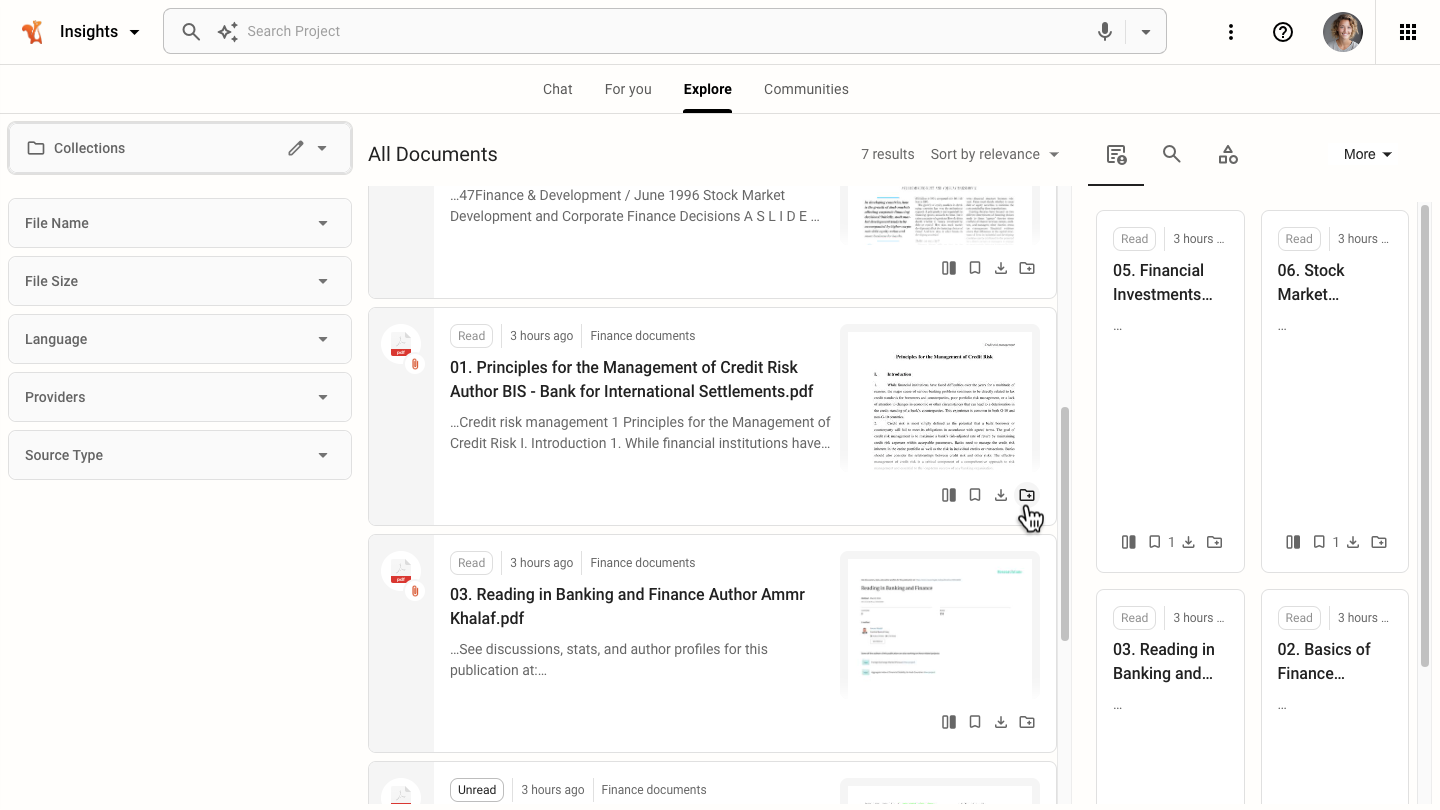Expand the Collections dropdown arrow
Image resolution: width=1440 pixels, height=810 pixels.
point(322,148)
